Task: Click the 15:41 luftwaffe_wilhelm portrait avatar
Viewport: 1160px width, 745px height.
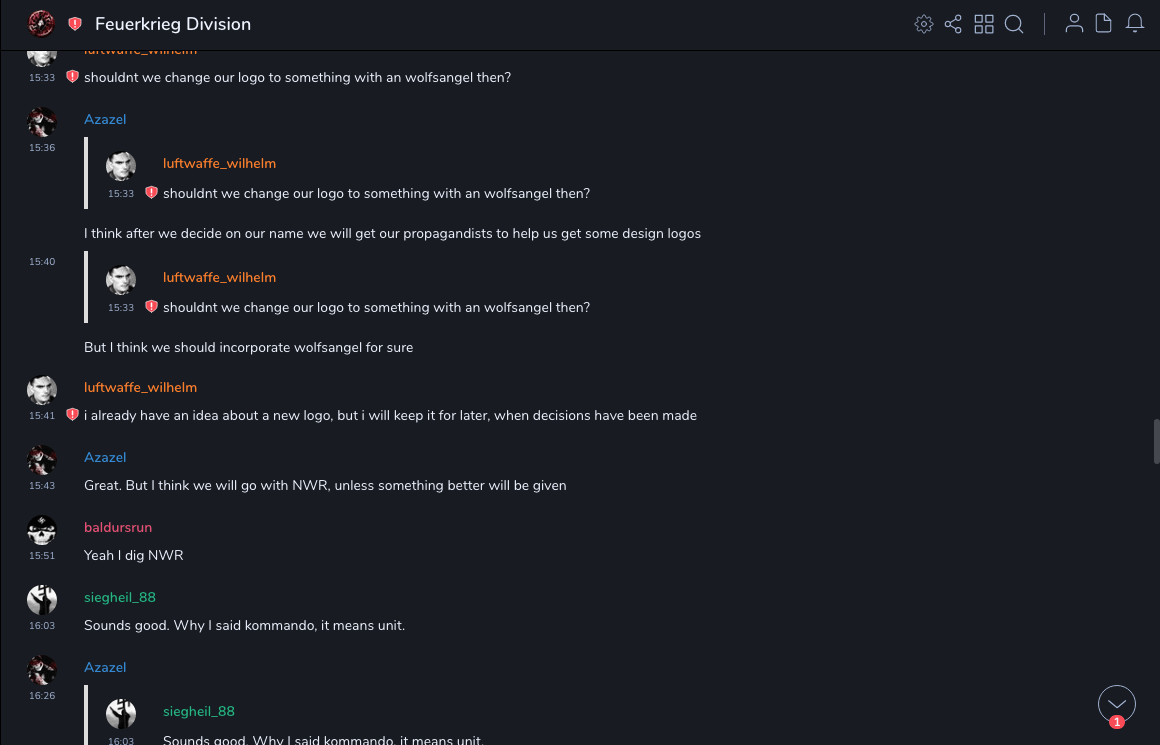Action: pyautogui.click(x=42, y=390)
